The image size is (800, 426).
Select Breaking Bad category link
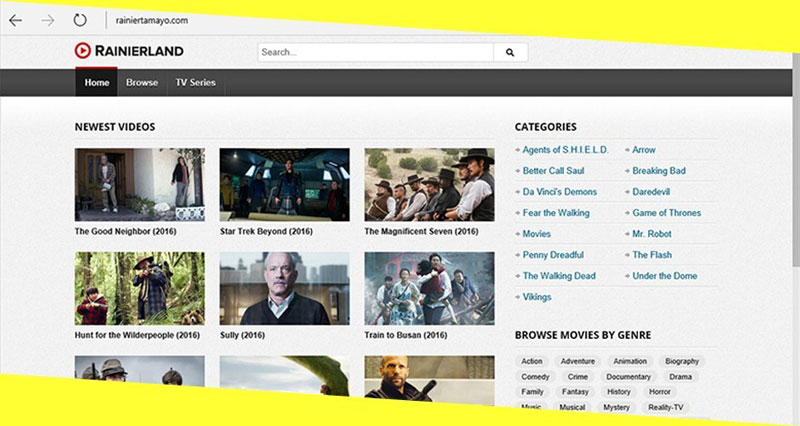[x=658, y=171]
